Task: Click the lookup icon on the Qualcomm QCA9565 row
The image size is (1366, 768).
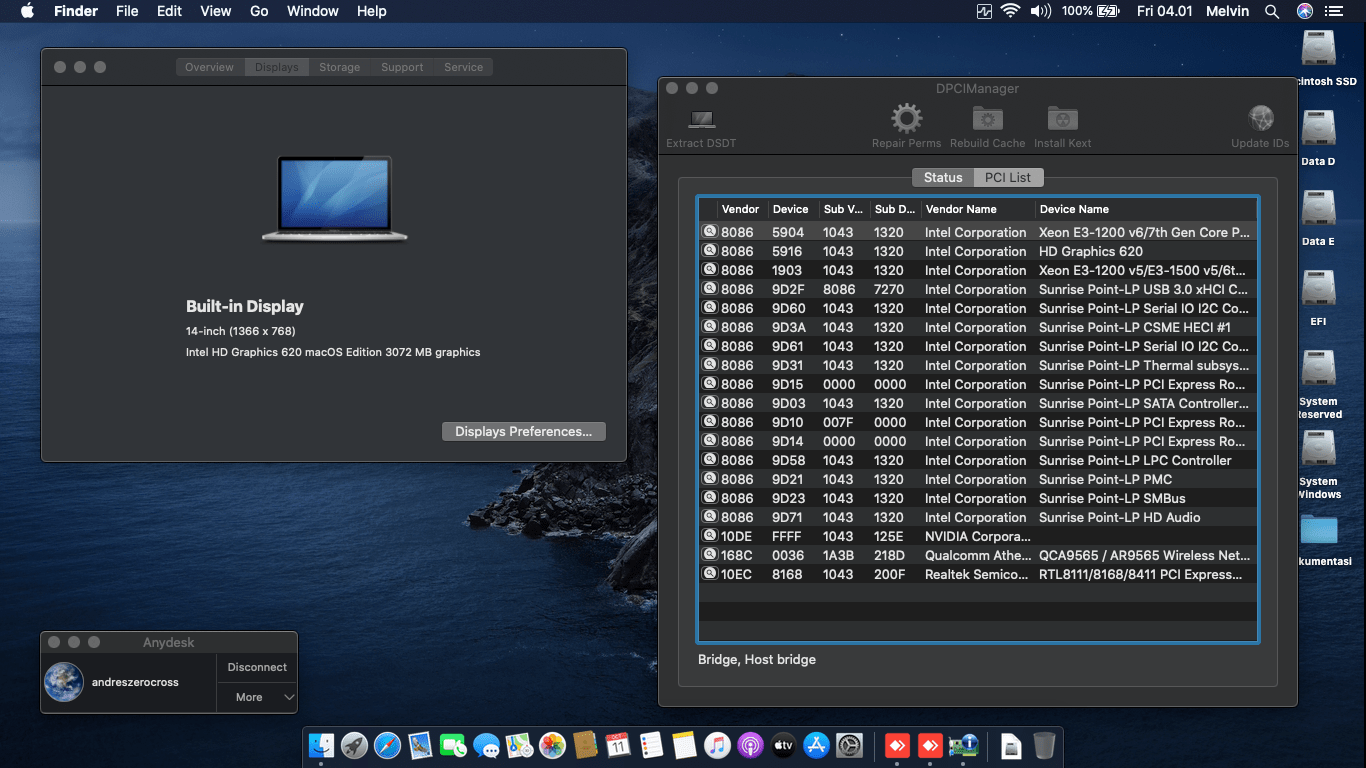Action: (x=710, y=555)
